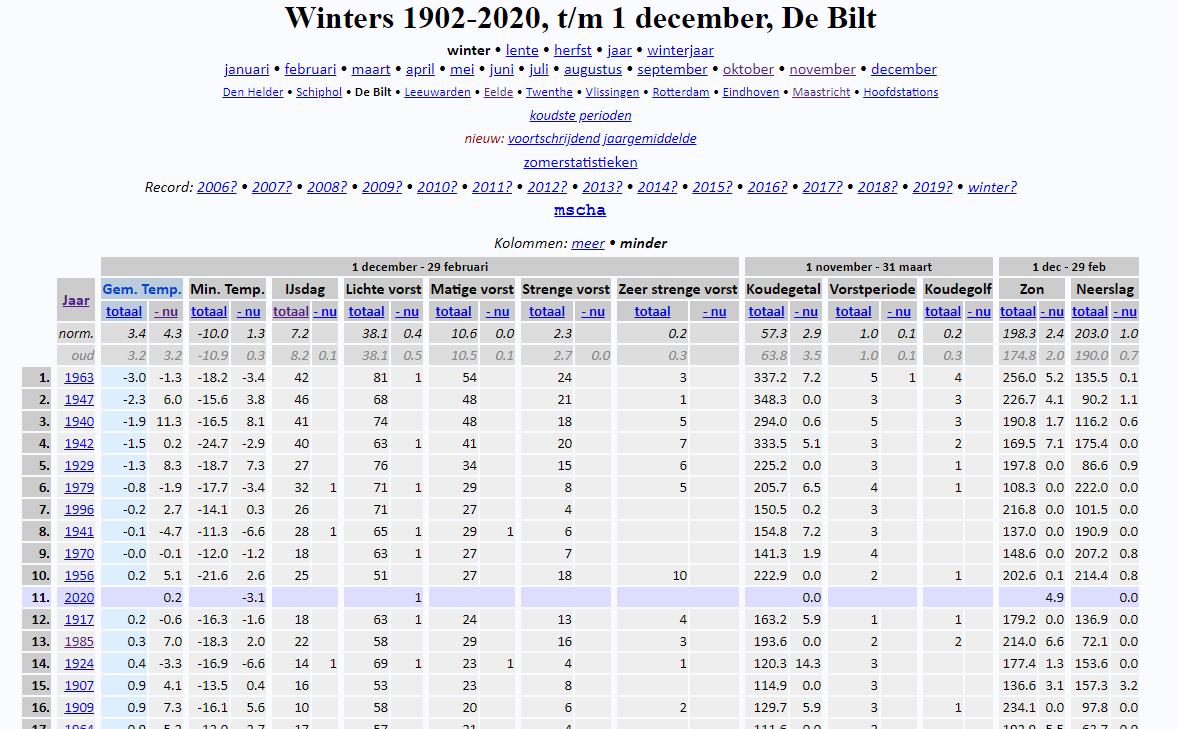
Task: Open the herfst season link
Action: (572, 50)
